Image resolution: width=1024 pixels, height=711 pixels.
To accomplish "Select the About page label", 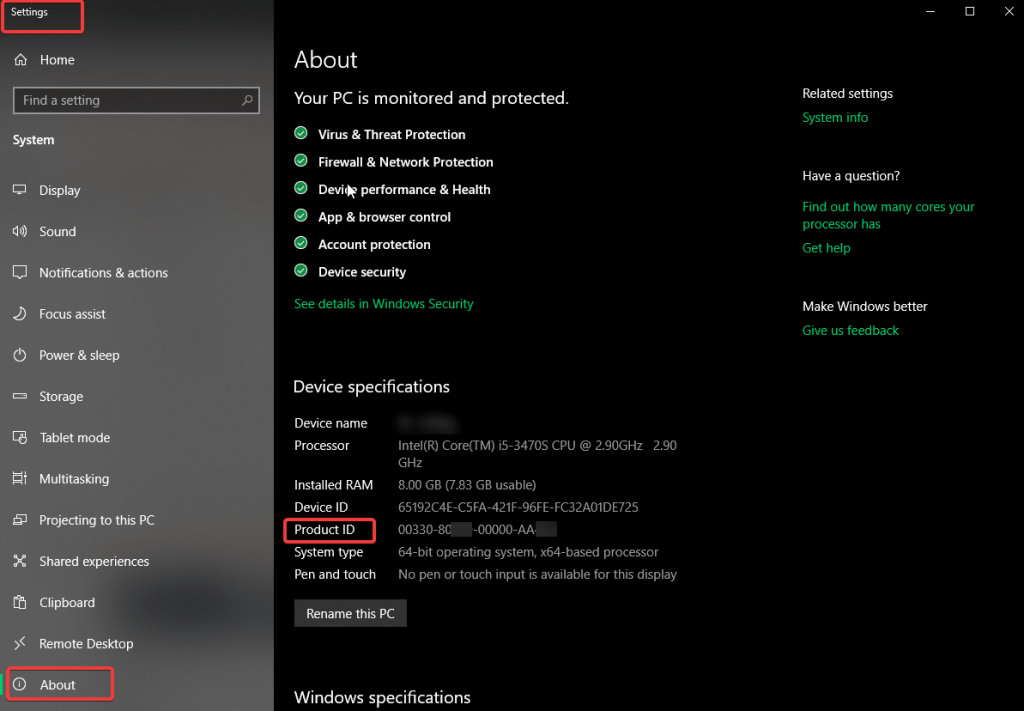I will (57, 685).
